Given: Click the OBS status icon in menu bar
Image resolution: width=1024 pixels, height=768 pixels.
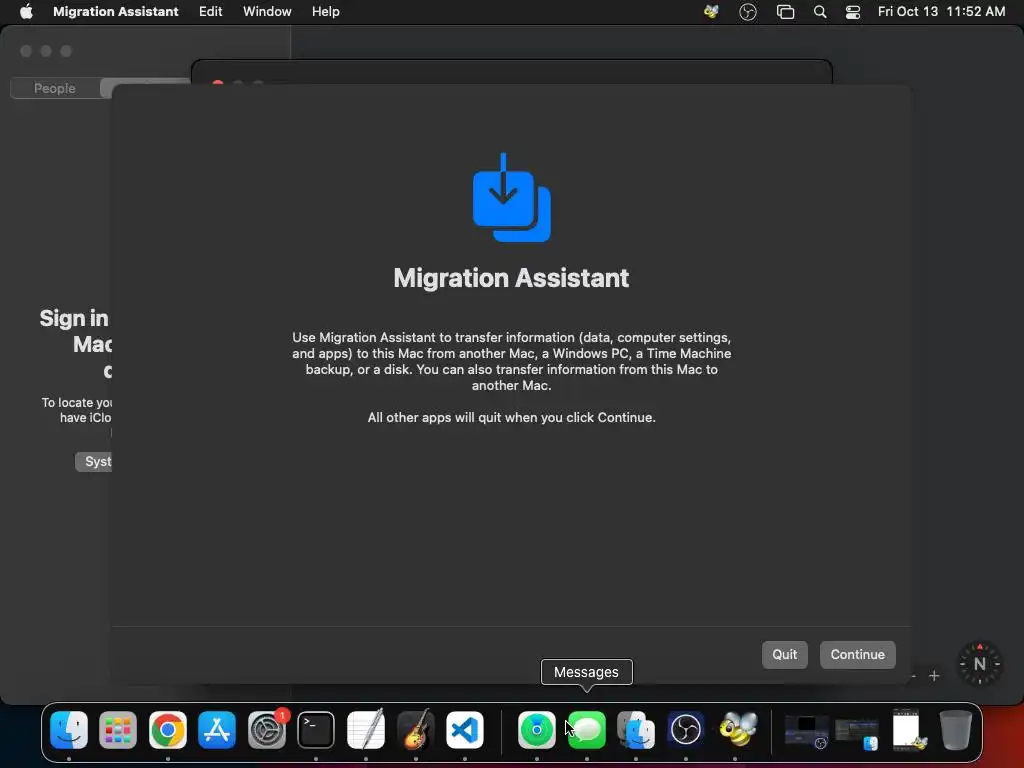Looking at the screenshot, I should pyautogui.click(x=748, y=11).
